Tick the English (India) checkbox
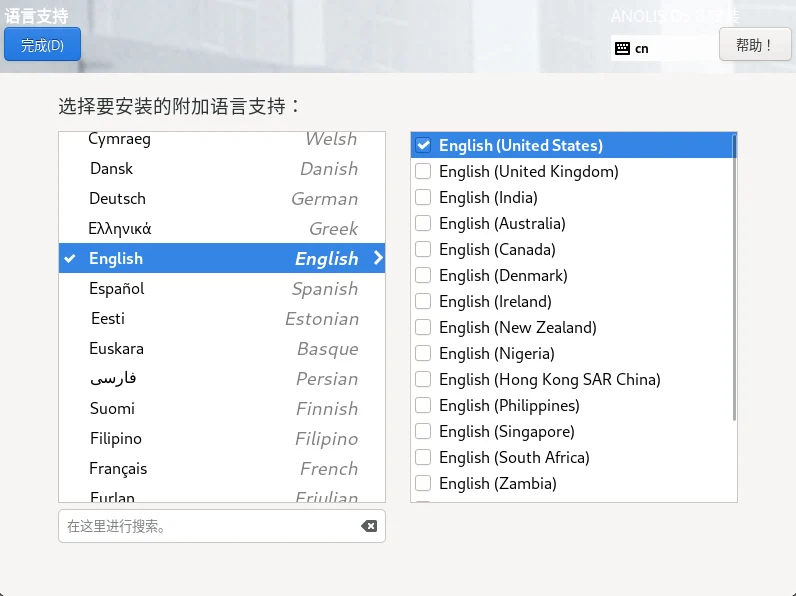 pyautogui.click(x=423, y=197)
